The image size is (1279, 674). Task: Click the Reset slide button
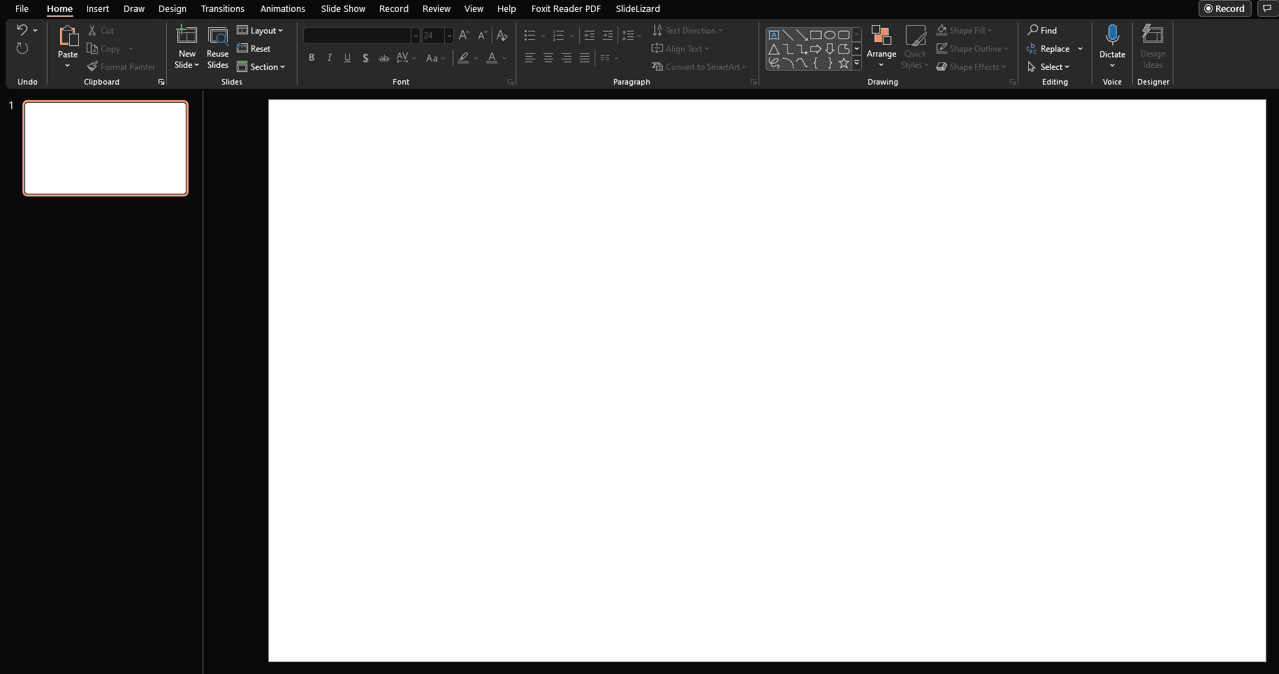tap(254, 48)
